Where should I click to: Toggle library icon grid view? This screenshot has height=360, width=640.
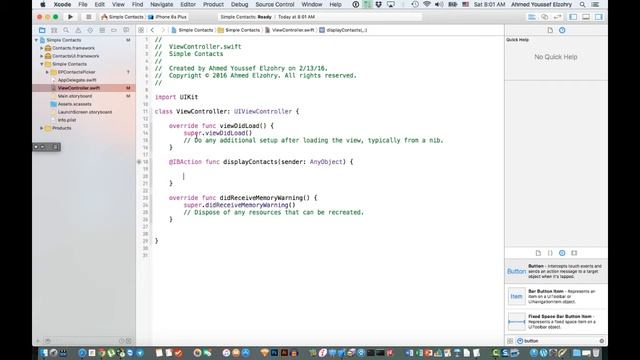pyautogui.click(x=510, y=341)
